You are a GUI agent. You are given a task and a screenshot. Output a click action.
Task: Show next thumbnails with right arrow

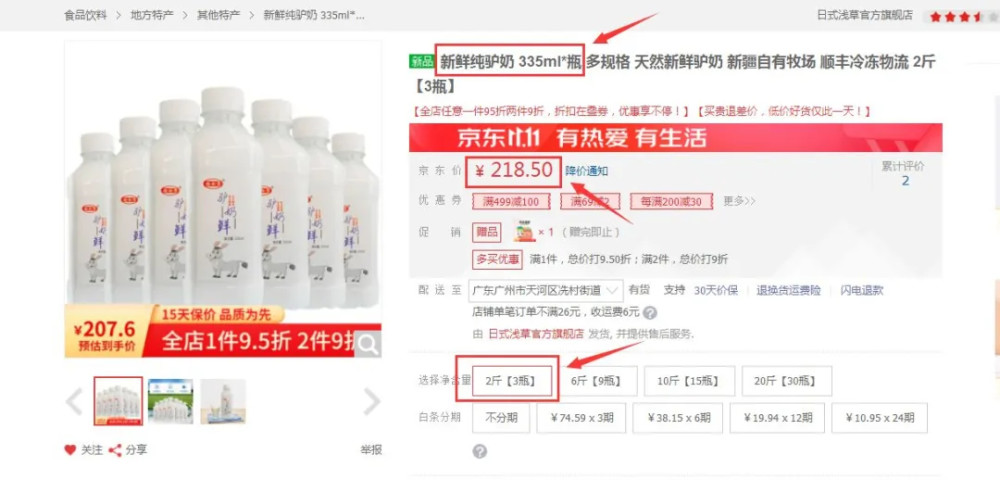pyautogui.click(x=371, y=402)
